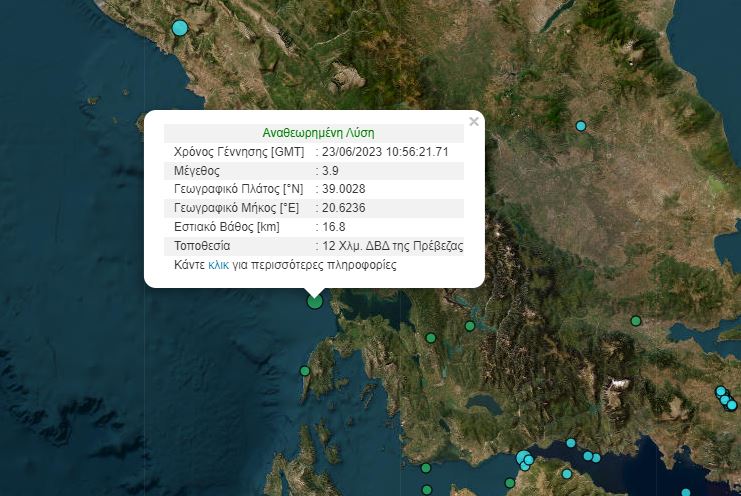Select the green marker on Lefkada's west coast
This screenshot has height=496, width=741.
pos(305,371)
